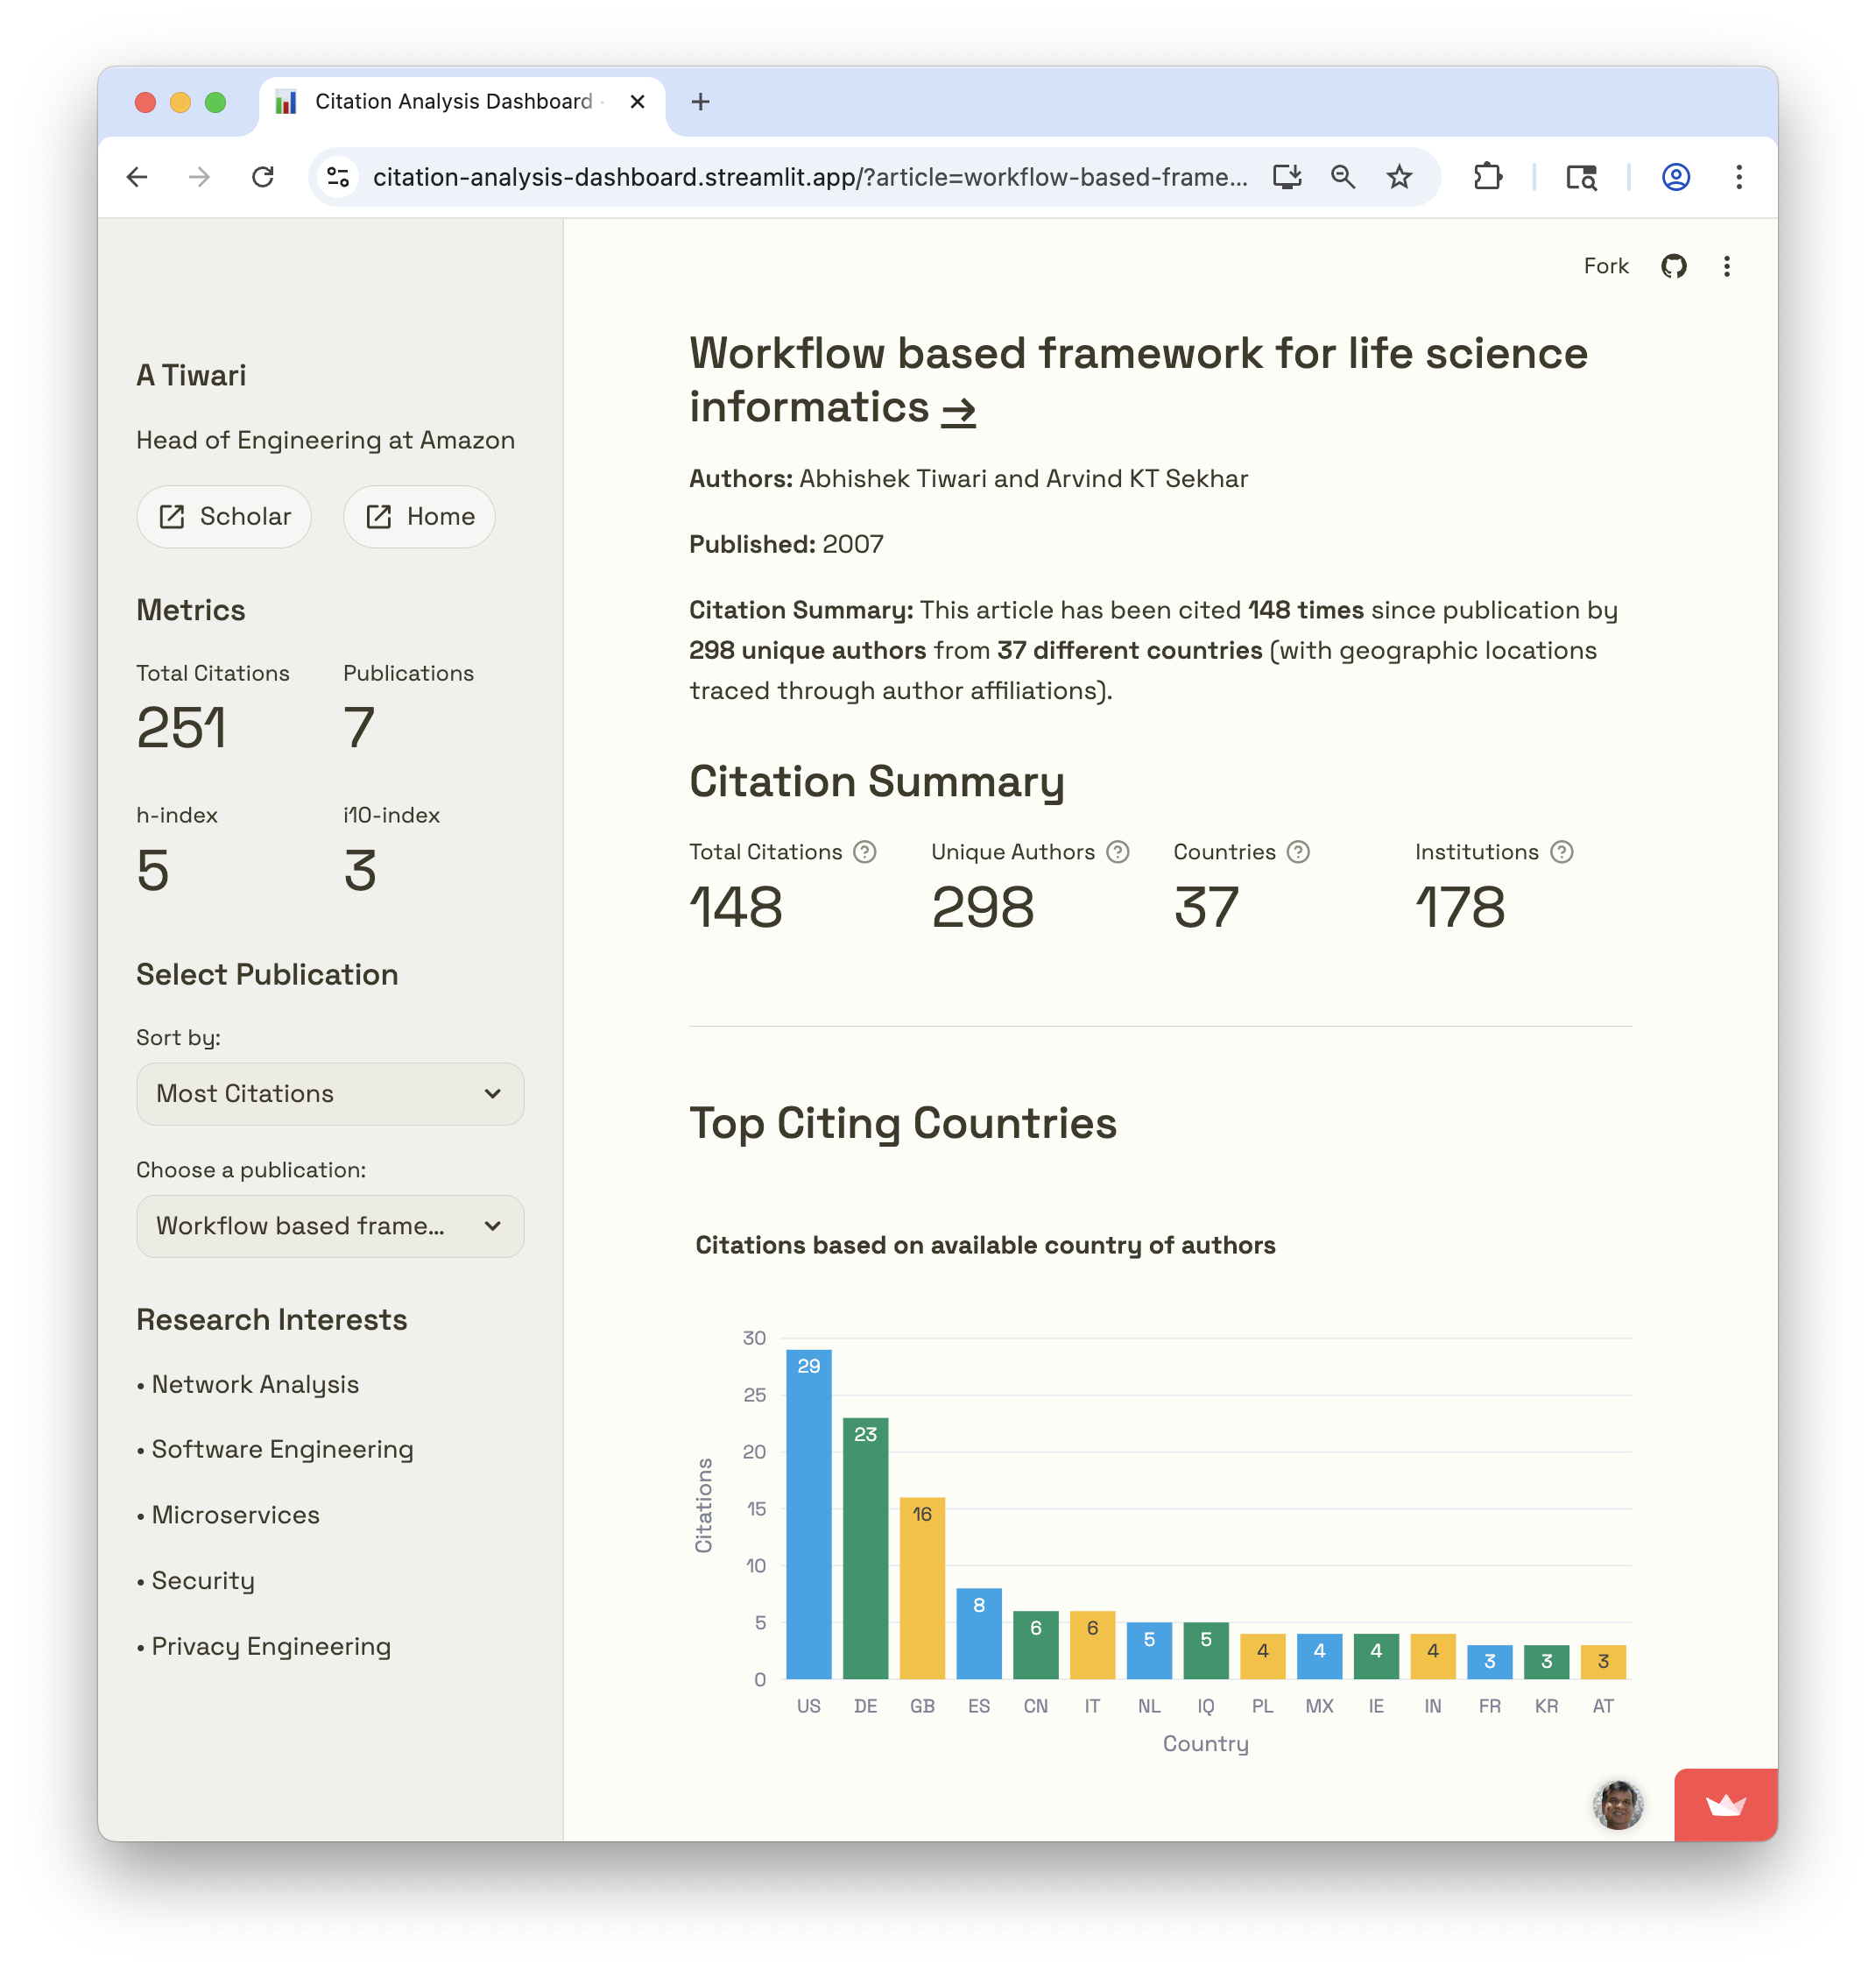1876x1971 pixels.
Task: Click the 'Software Engineering' research interest
Action: tap(282, 1449)
